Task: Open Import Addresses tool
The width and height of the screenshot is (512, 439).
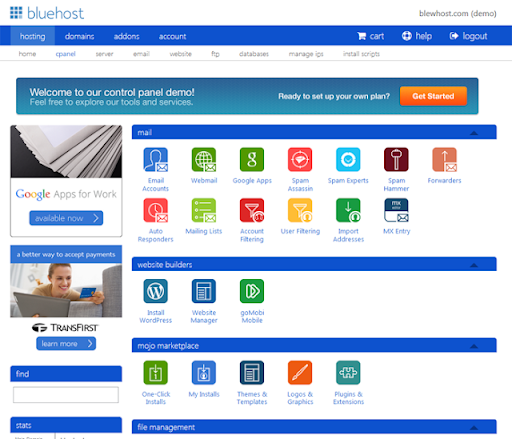Action: [x=348, y=210]
